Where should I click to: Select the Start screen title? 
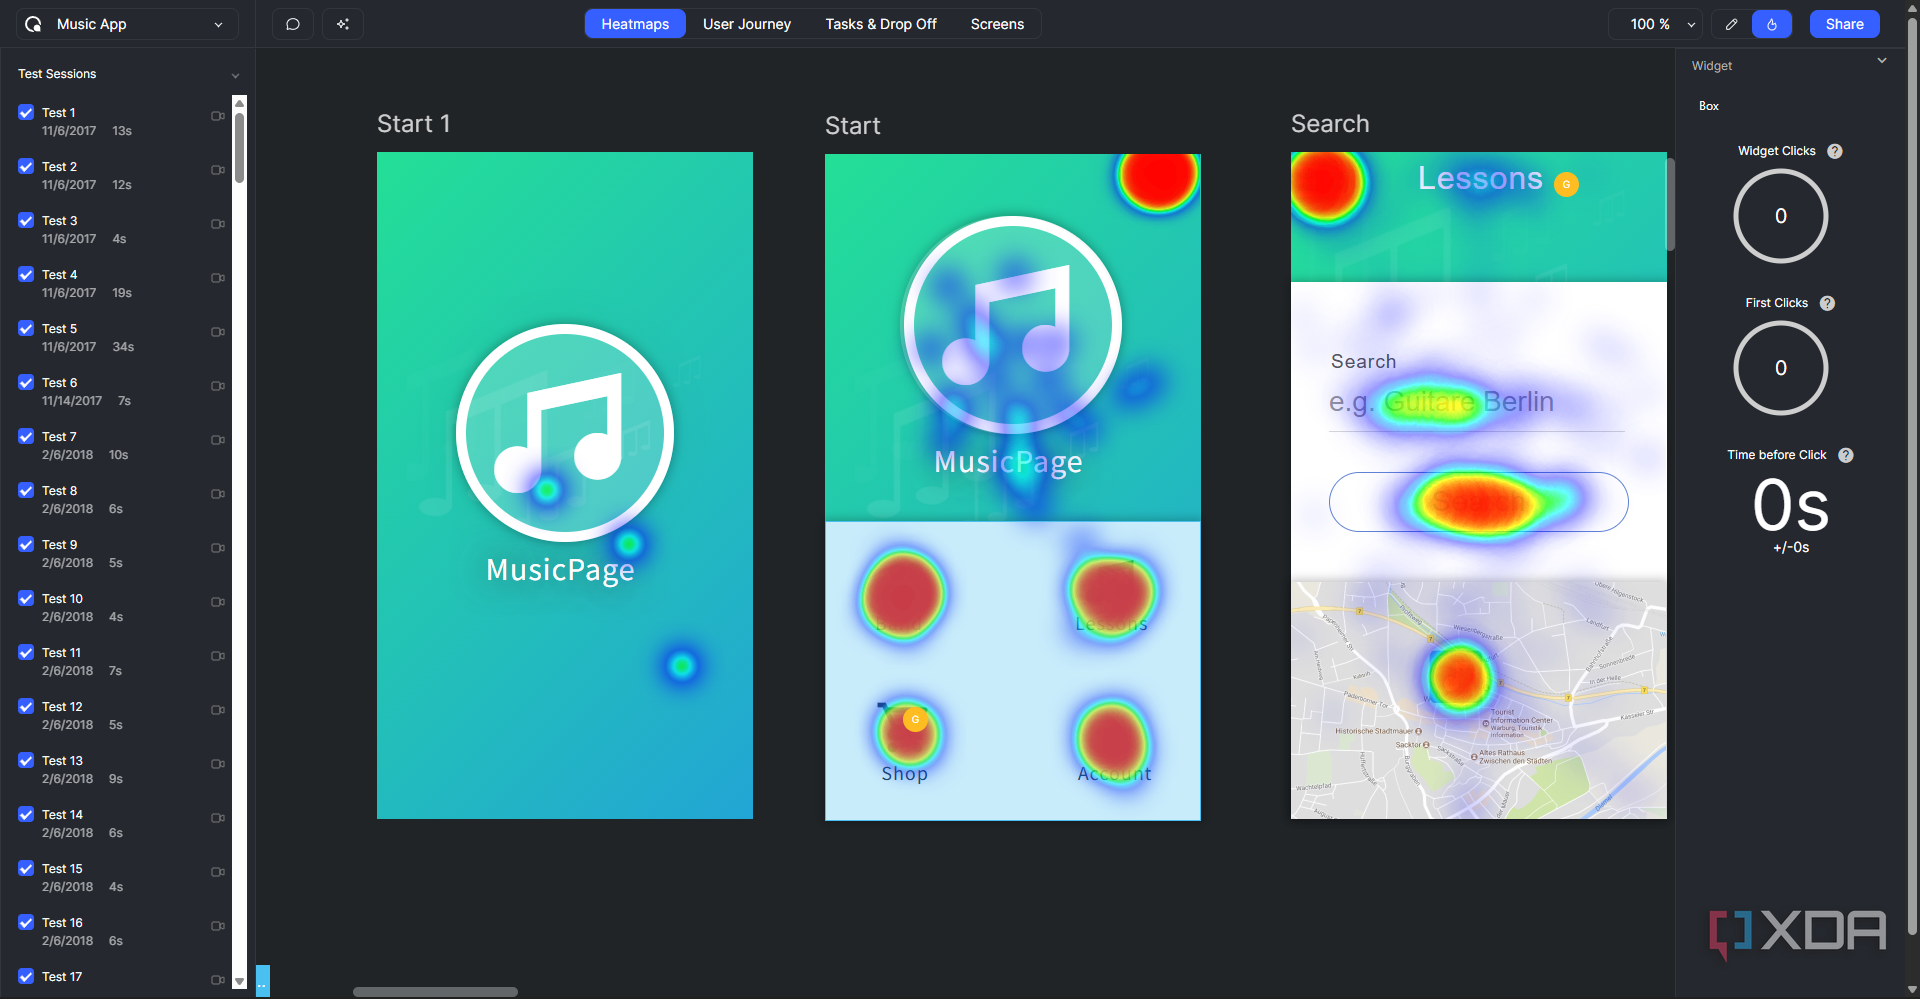tap(852, 126)
